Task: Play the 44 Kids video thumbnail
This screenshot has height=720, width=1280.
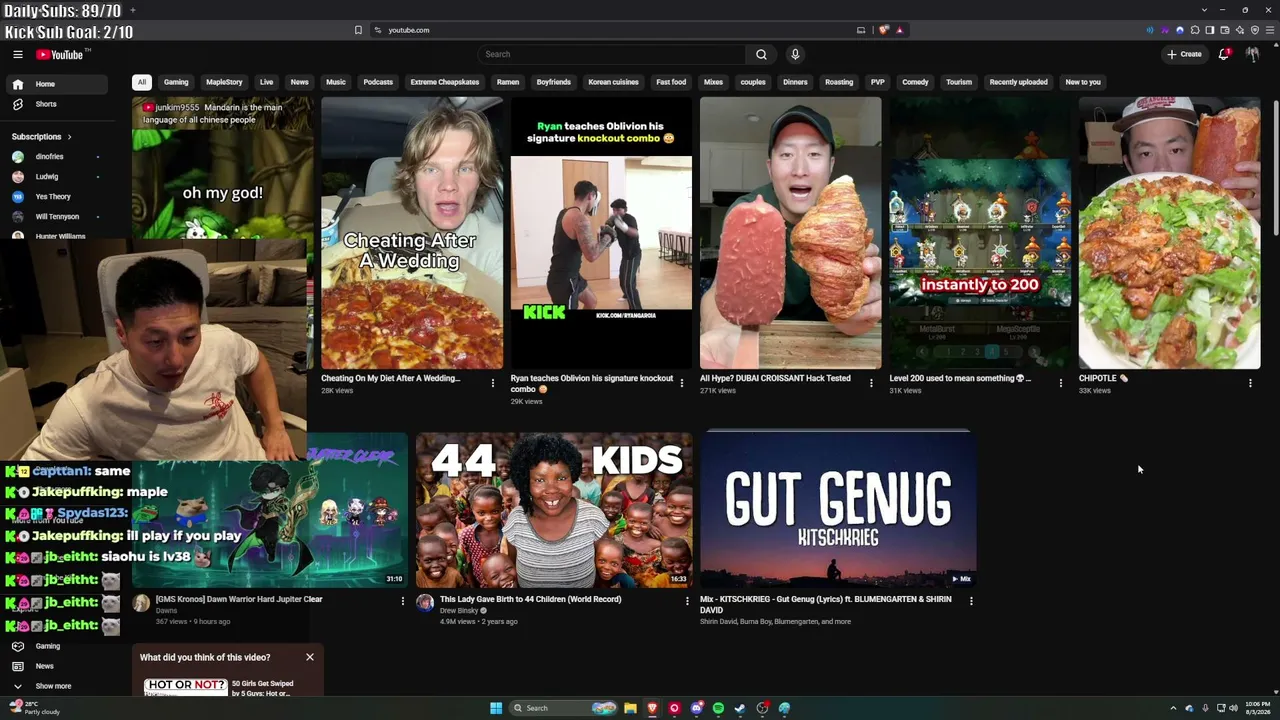Action: coord(554,510)
